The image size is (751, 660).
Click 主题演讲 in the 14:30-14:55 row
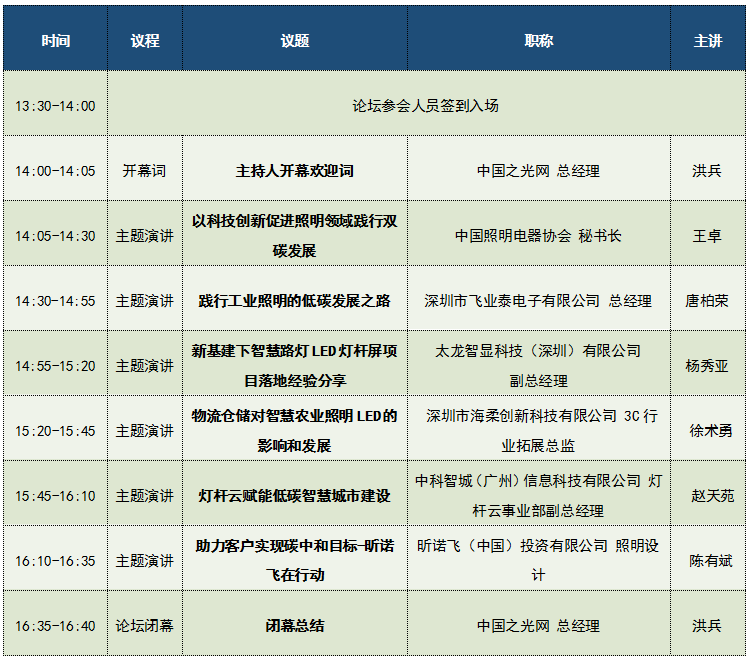(145, 301)
